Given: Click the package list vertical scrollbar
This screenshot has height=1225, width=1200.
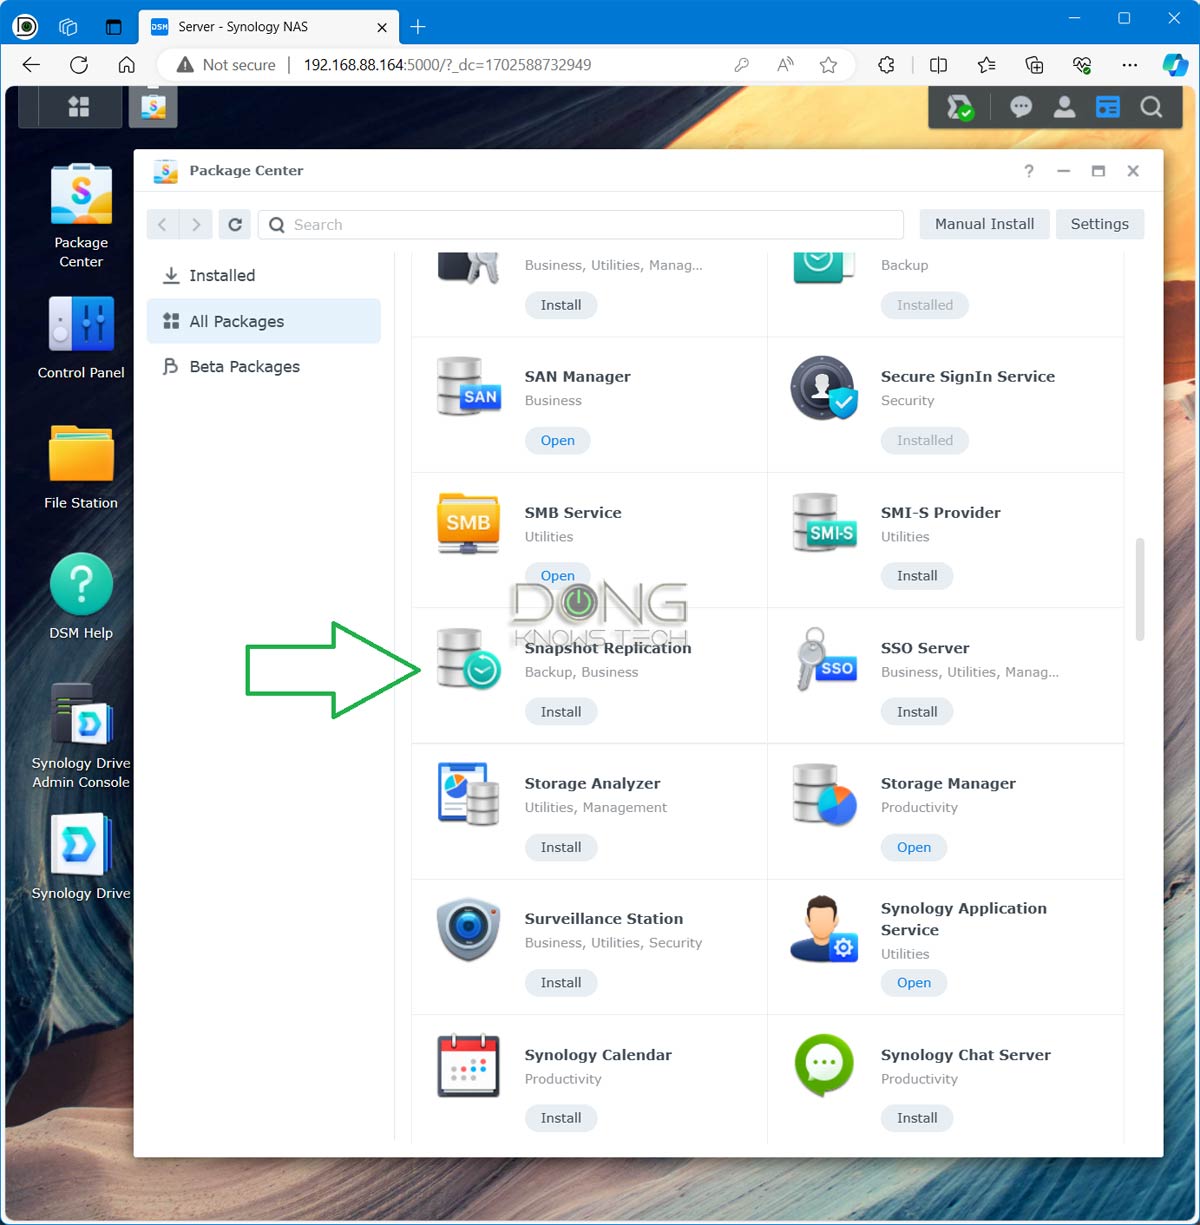Looking at the screenshot, I should (1140, 590).
